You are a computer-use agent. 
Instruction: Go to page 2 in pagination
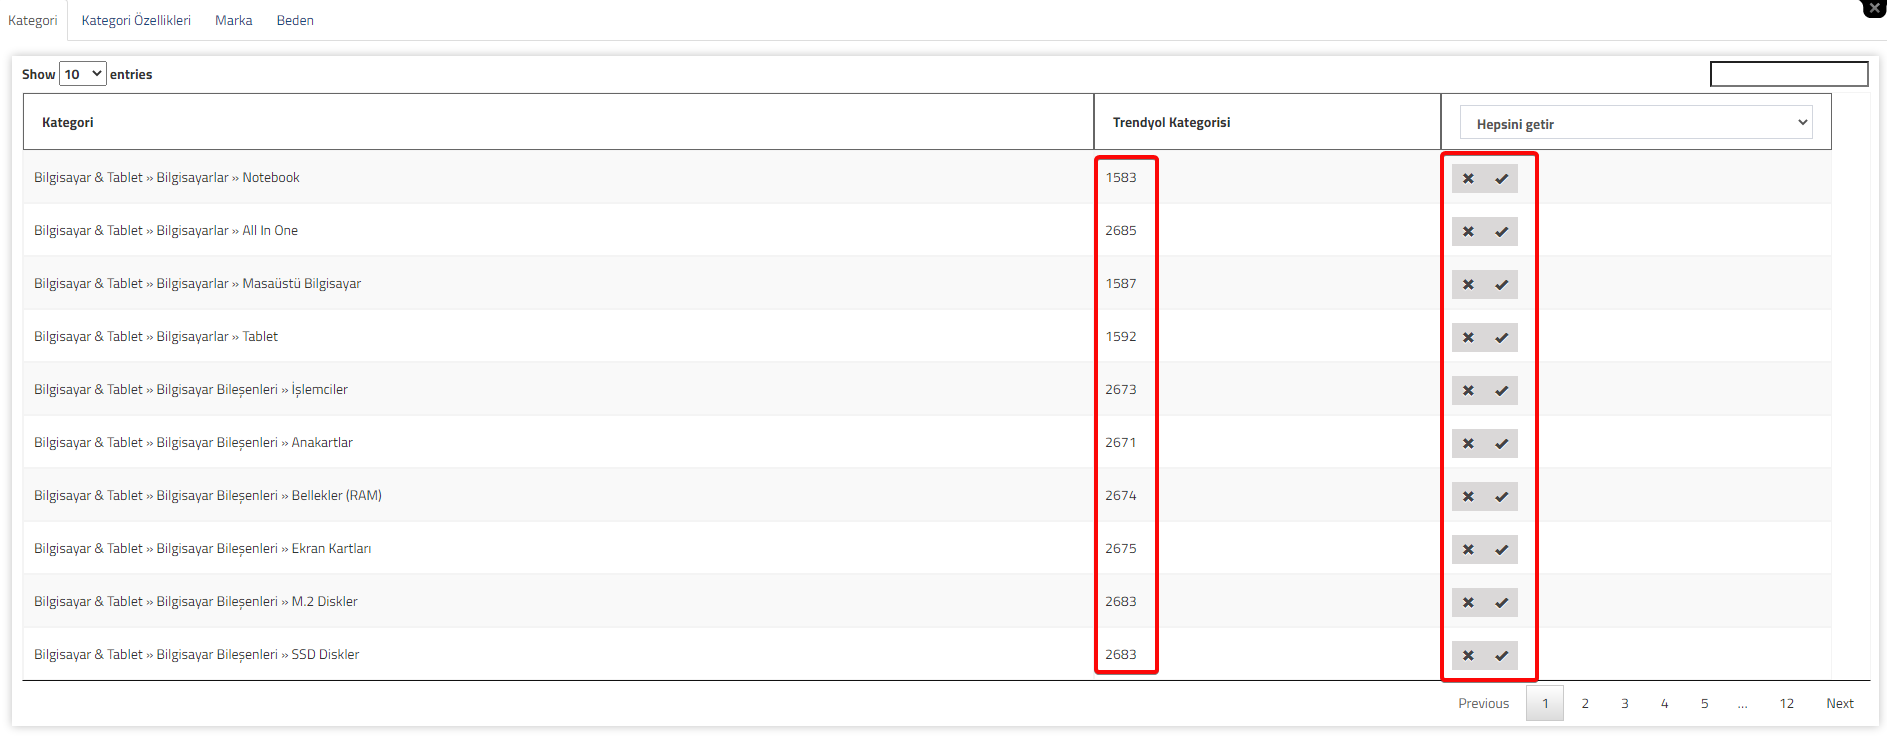pyautogui.click(x=1585, y=704)
